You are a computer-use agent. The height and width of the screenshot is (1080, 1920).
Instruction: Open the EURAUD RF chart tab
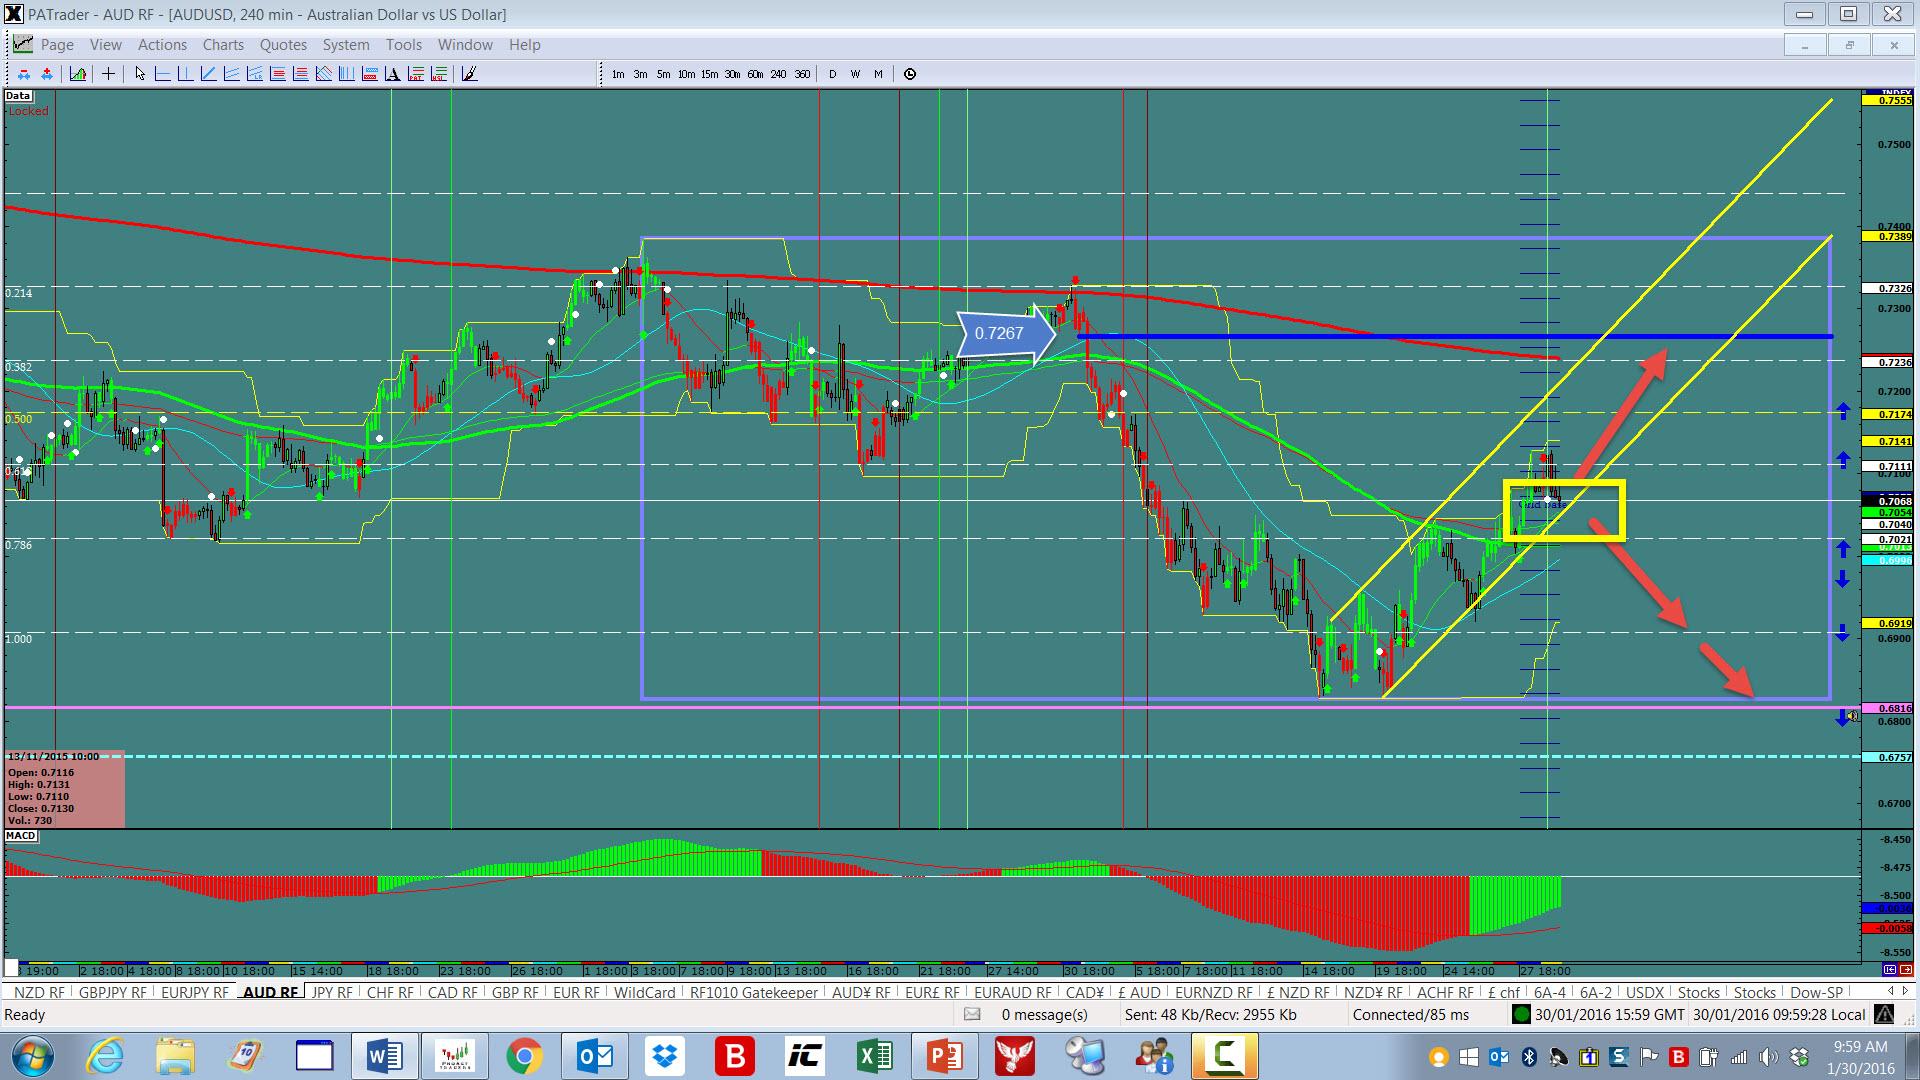pyautogui.click(x=1013, y=992)
